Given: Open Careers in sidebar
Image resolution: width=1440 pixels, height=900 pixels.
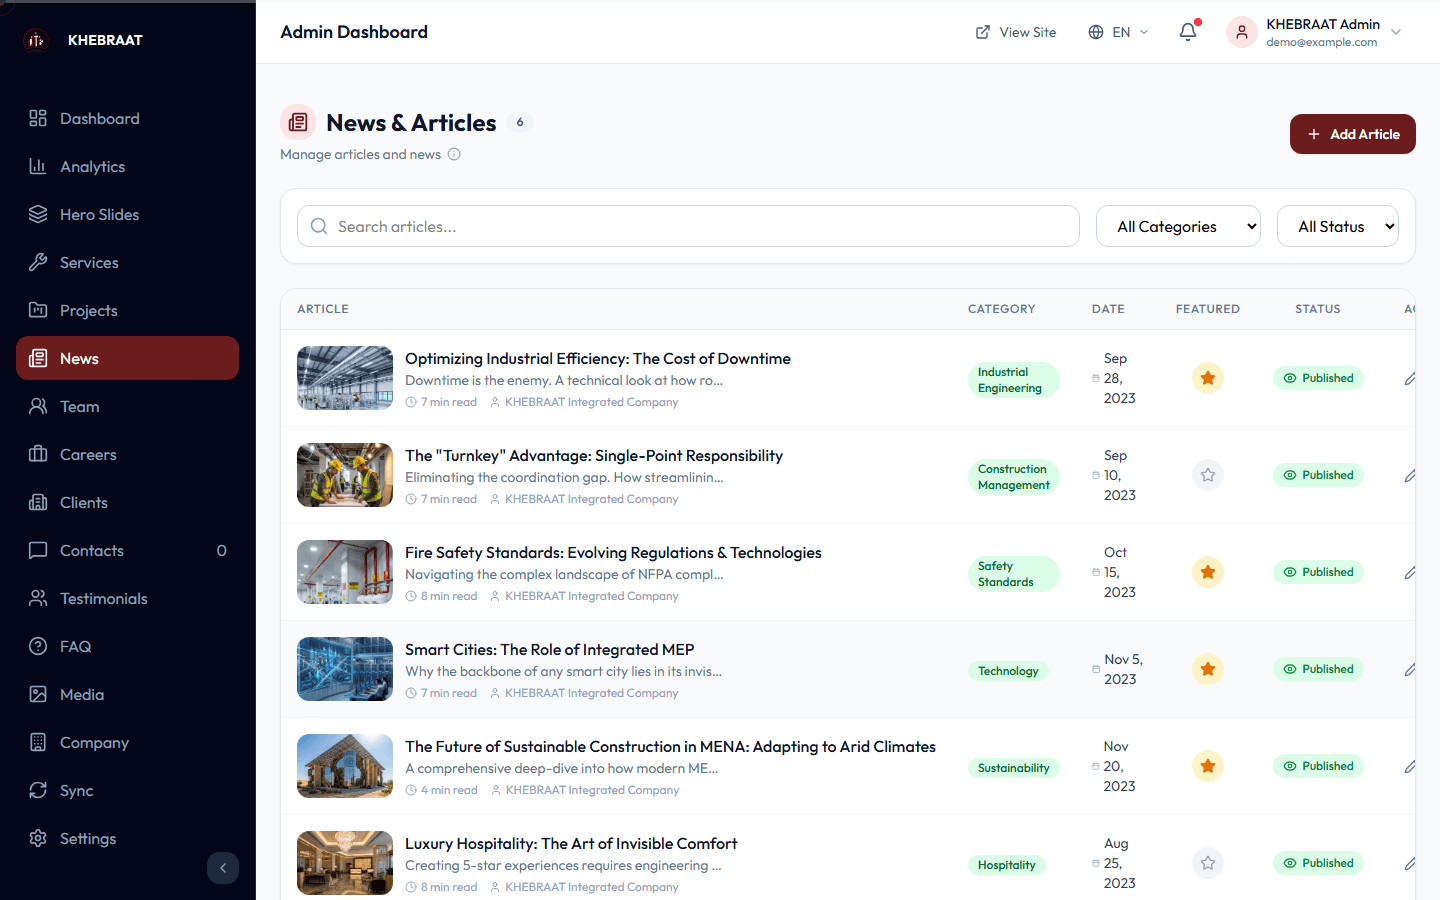Looking at the screenshot, I should tap(127, 454).
